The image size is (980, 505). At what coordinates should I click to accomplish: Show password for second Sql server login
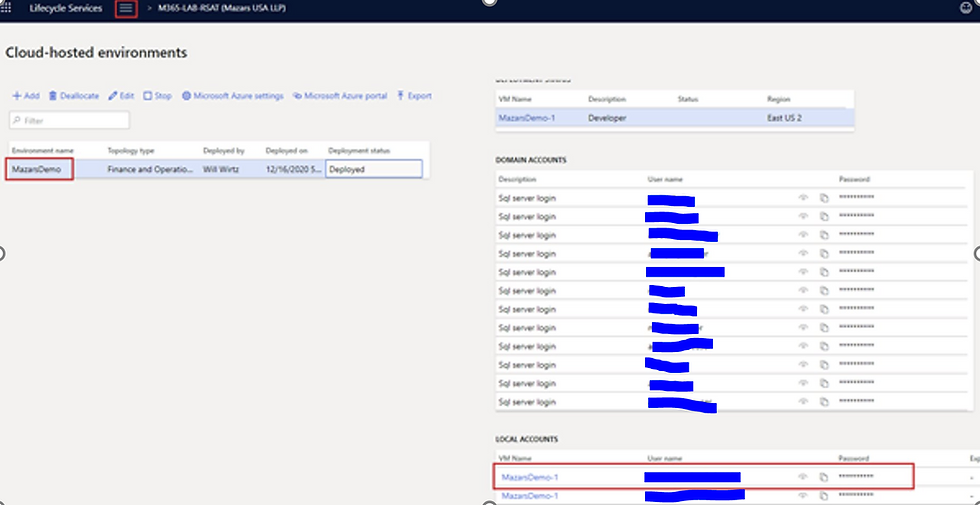803,216
